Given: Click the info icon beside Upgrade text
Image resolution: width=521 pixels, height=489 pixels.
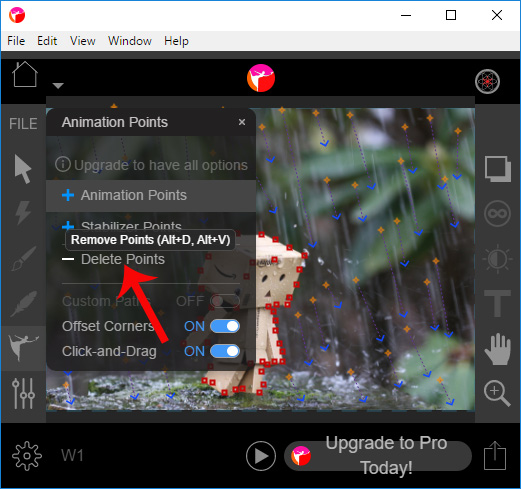Looking at the screenshot, I should [63, 164].
